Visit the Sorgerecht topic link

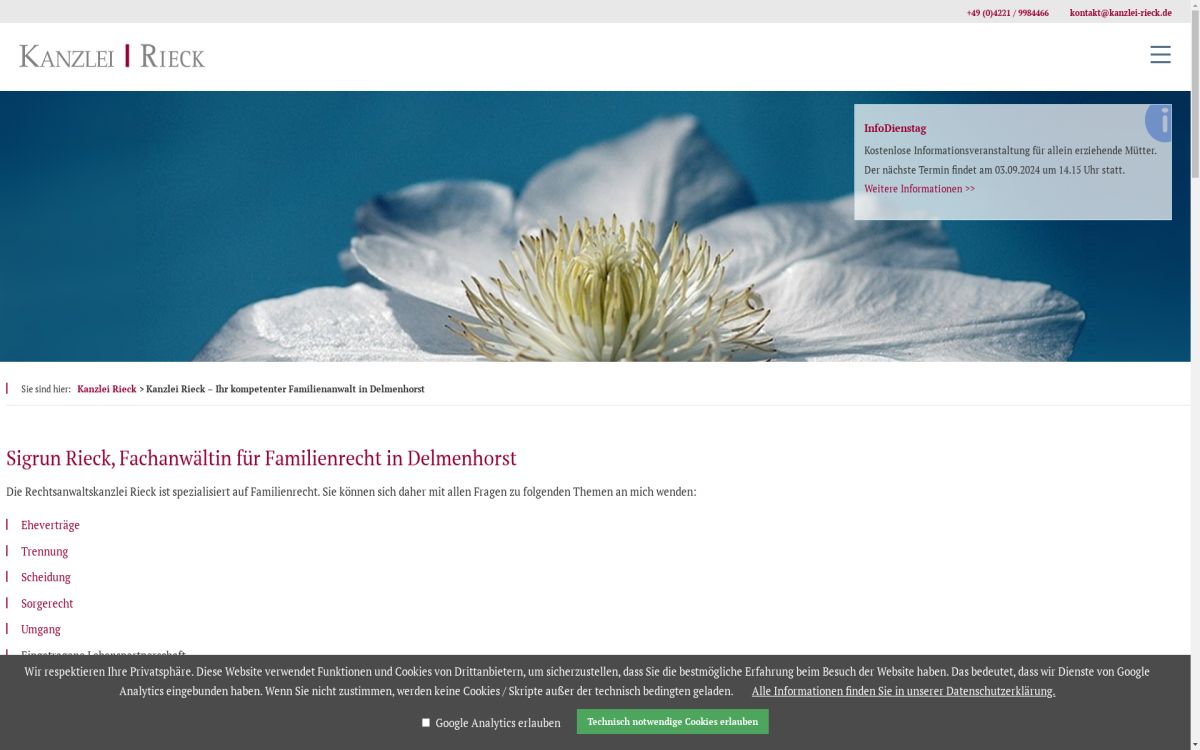click(x=47, y=603)
